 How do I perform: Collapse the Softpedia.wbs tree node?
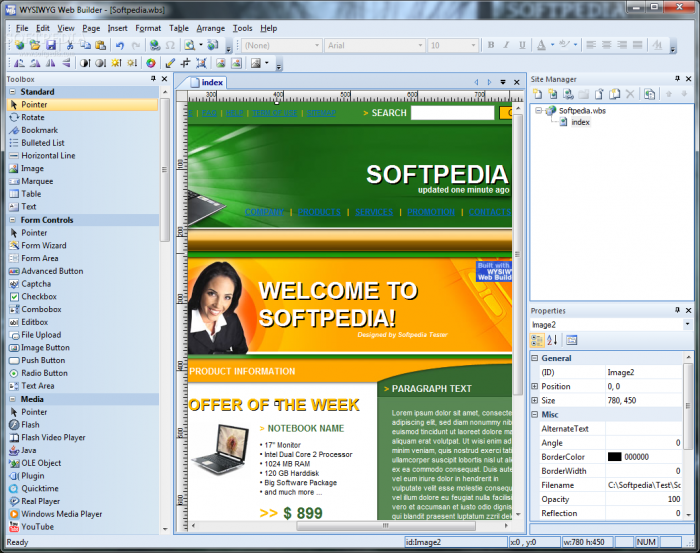pyautogui.click(x=538, y=111)
